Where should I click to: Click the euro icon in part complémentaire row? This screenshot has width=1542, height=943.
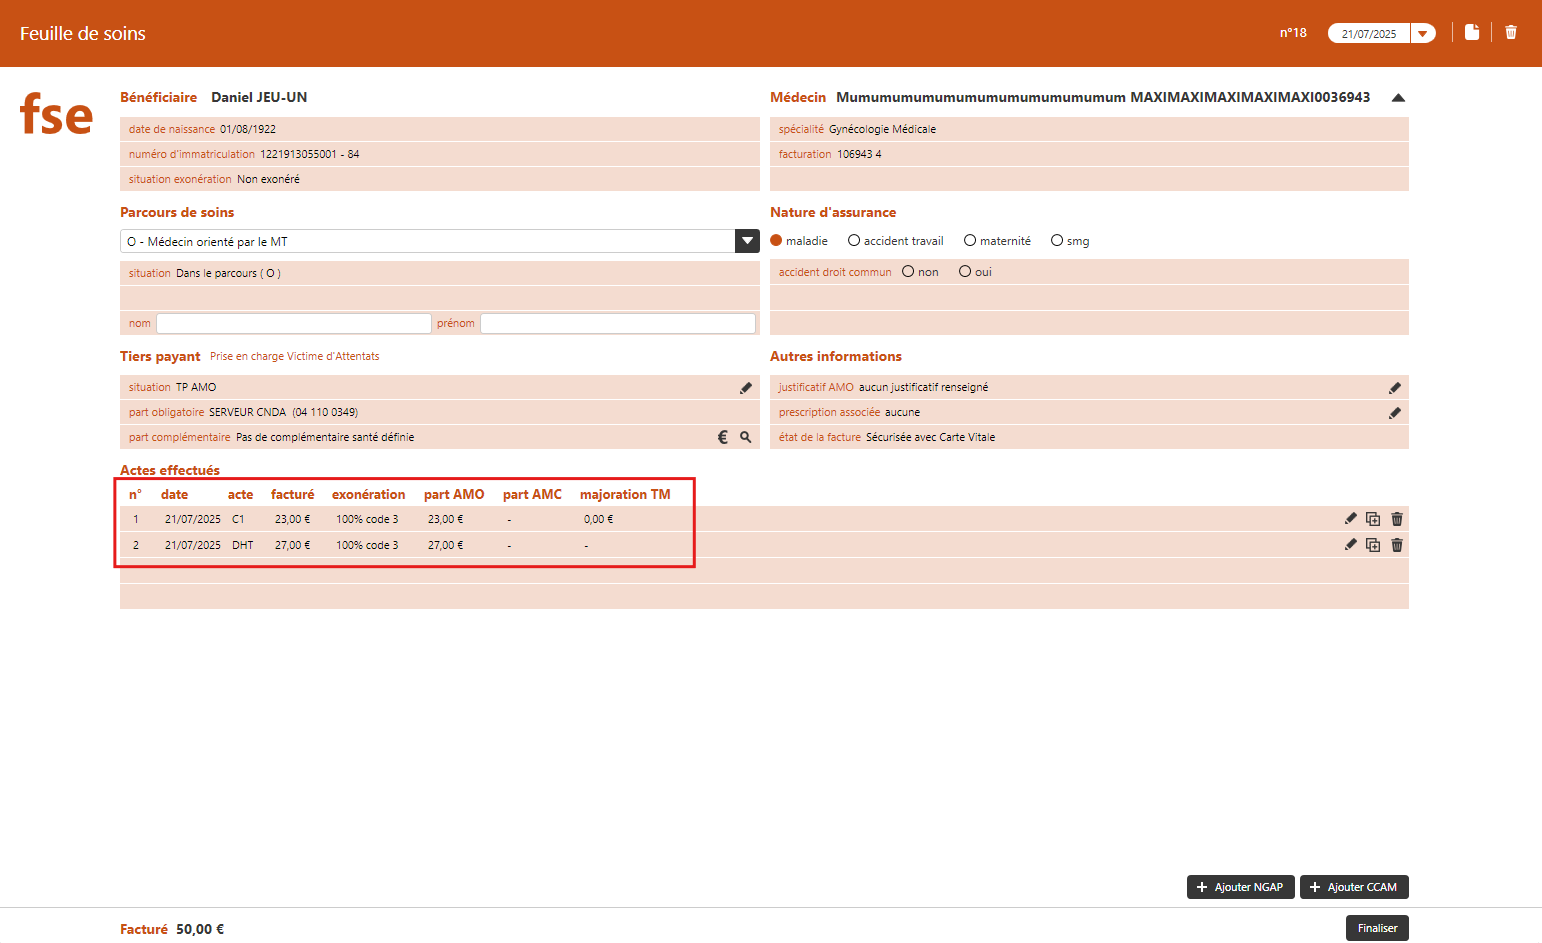click(723, 437)
